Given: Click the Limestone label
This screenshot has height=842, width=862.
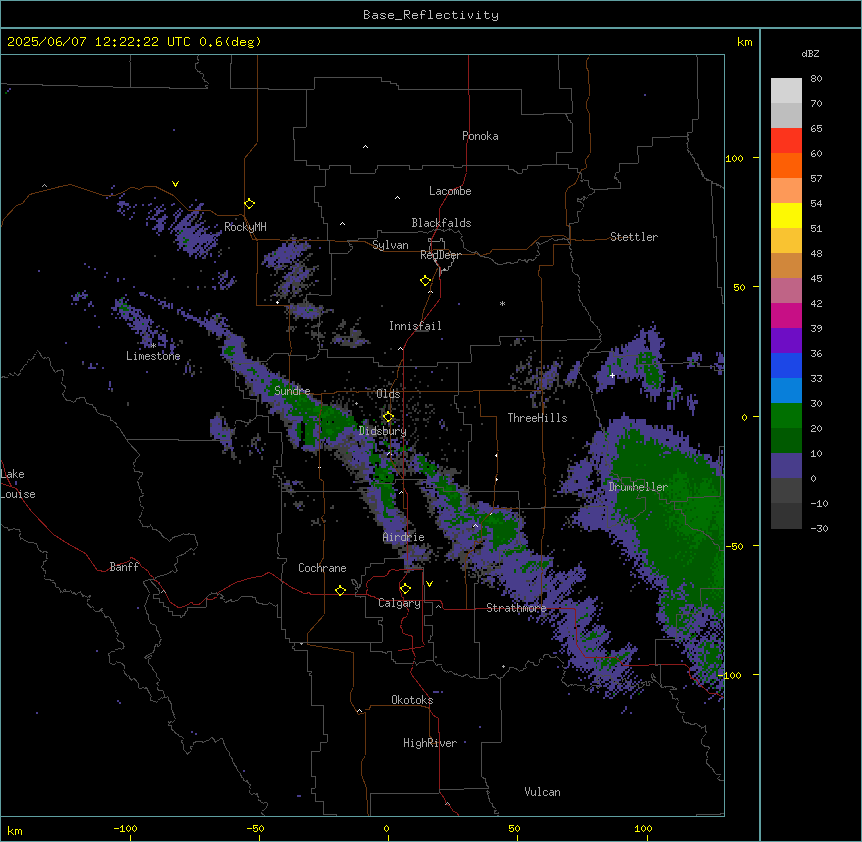Looking at the screenshot, I should click(153, 356).
